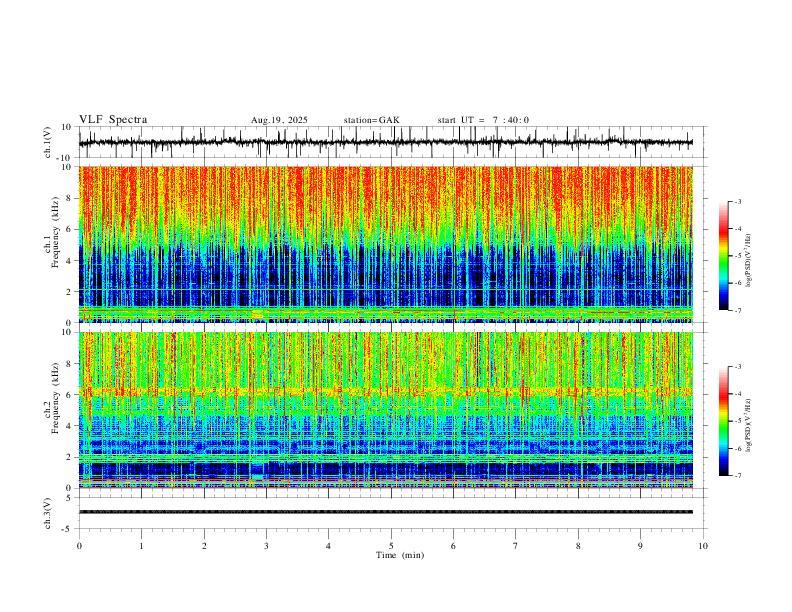
Task: Click the 'VLF Spectra' title text
Action: 113,120
